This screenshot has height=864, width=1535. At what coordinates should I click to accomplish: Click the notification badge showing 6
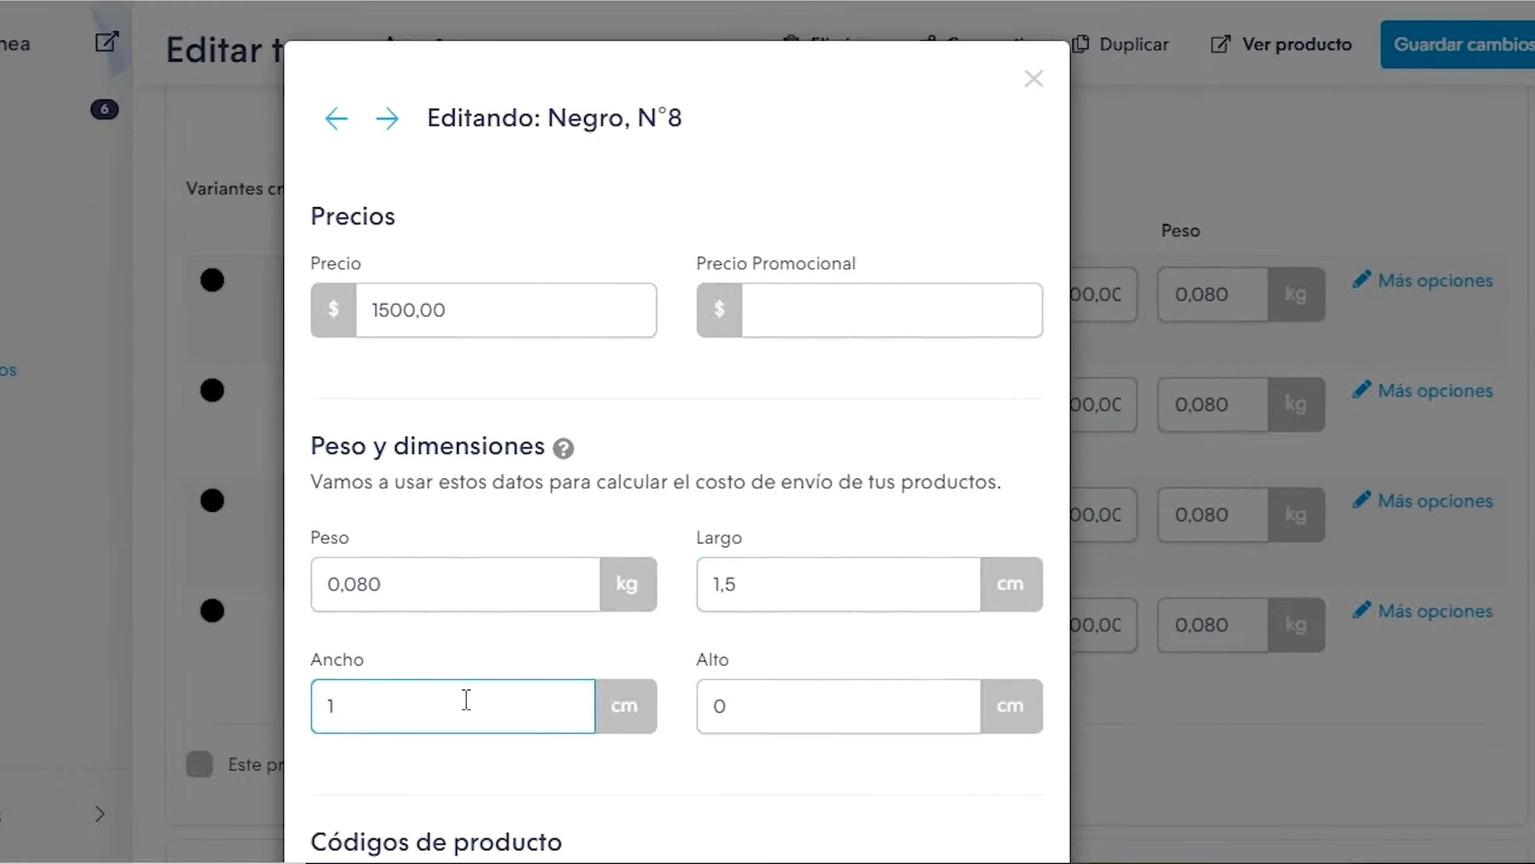(104, 109)
